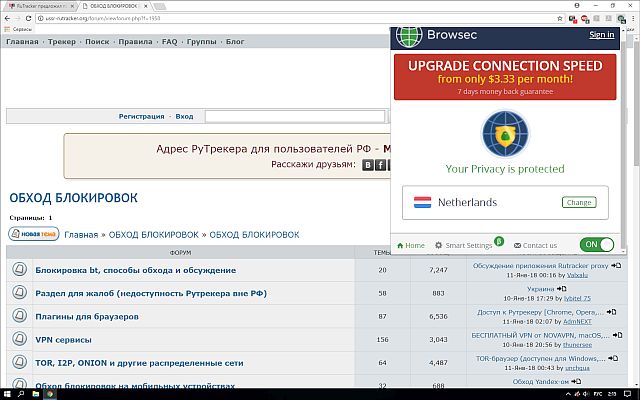This screenshot has width=640, height=400.
Task: Open Правила in forum navigation
Action: (x=135, y=42)
